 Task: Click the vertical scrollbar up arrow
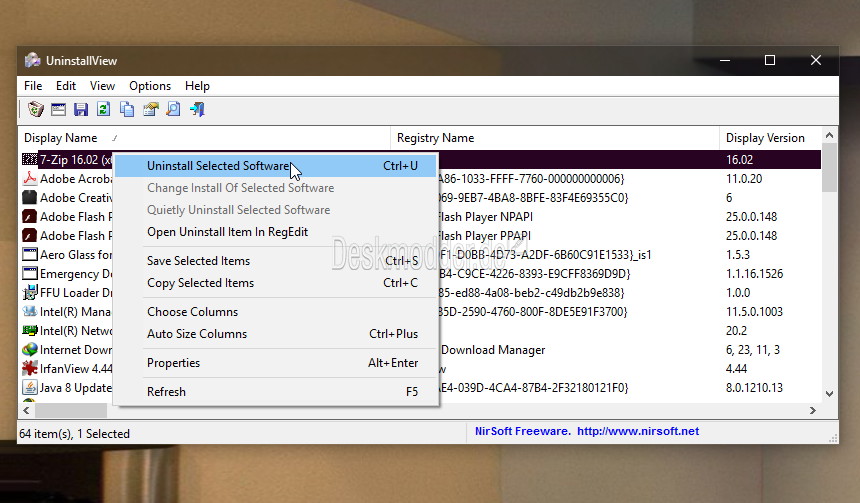pyautogui.click(x=829, y=135)
